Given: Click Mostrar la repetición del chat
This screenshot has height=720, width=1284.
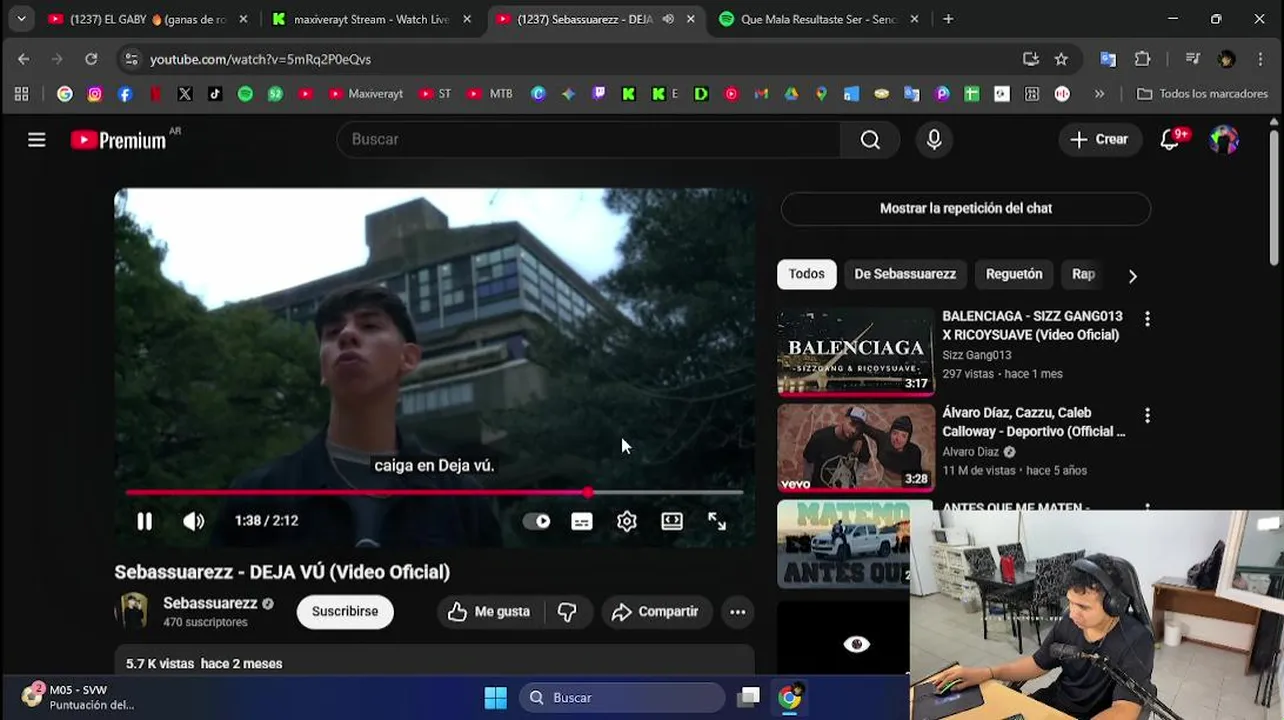Looking at the screenshot, I should click(x=965, y=208).
